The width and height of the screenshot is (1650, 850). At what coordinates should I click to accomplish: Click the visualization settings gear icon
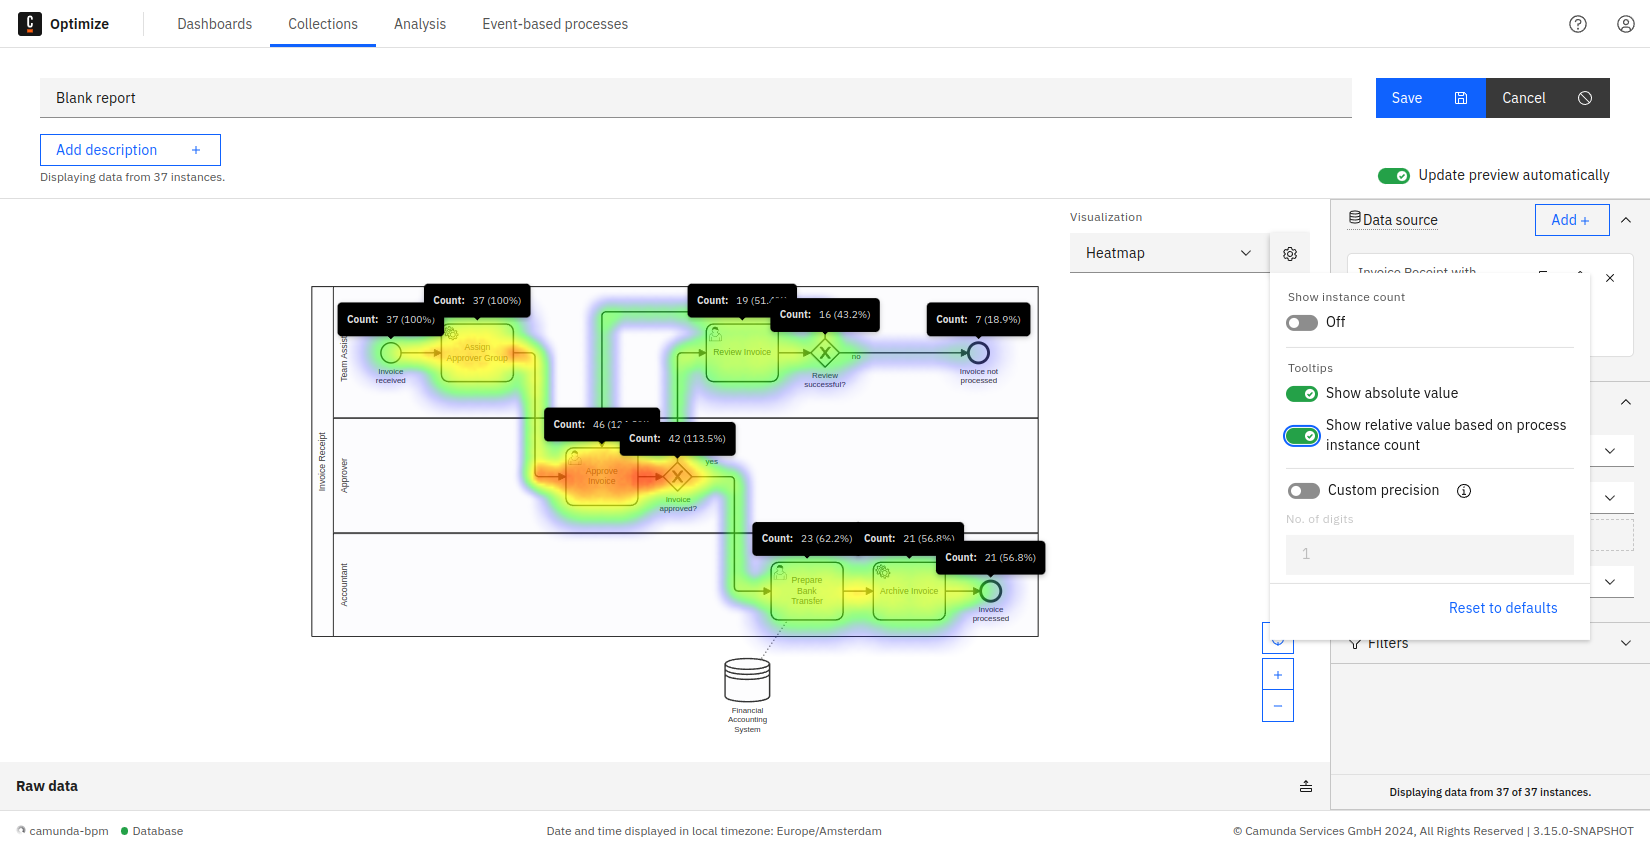coord(1290,254)
